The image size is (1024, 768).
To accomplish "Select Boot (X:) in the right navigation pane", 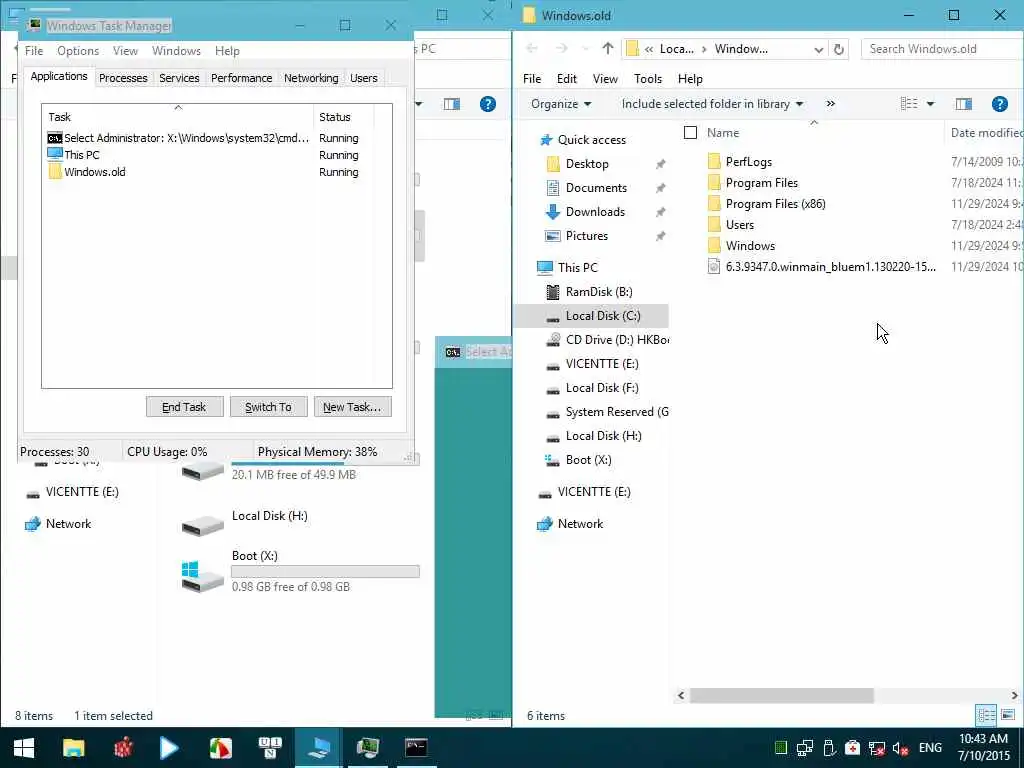I will 588,460.
